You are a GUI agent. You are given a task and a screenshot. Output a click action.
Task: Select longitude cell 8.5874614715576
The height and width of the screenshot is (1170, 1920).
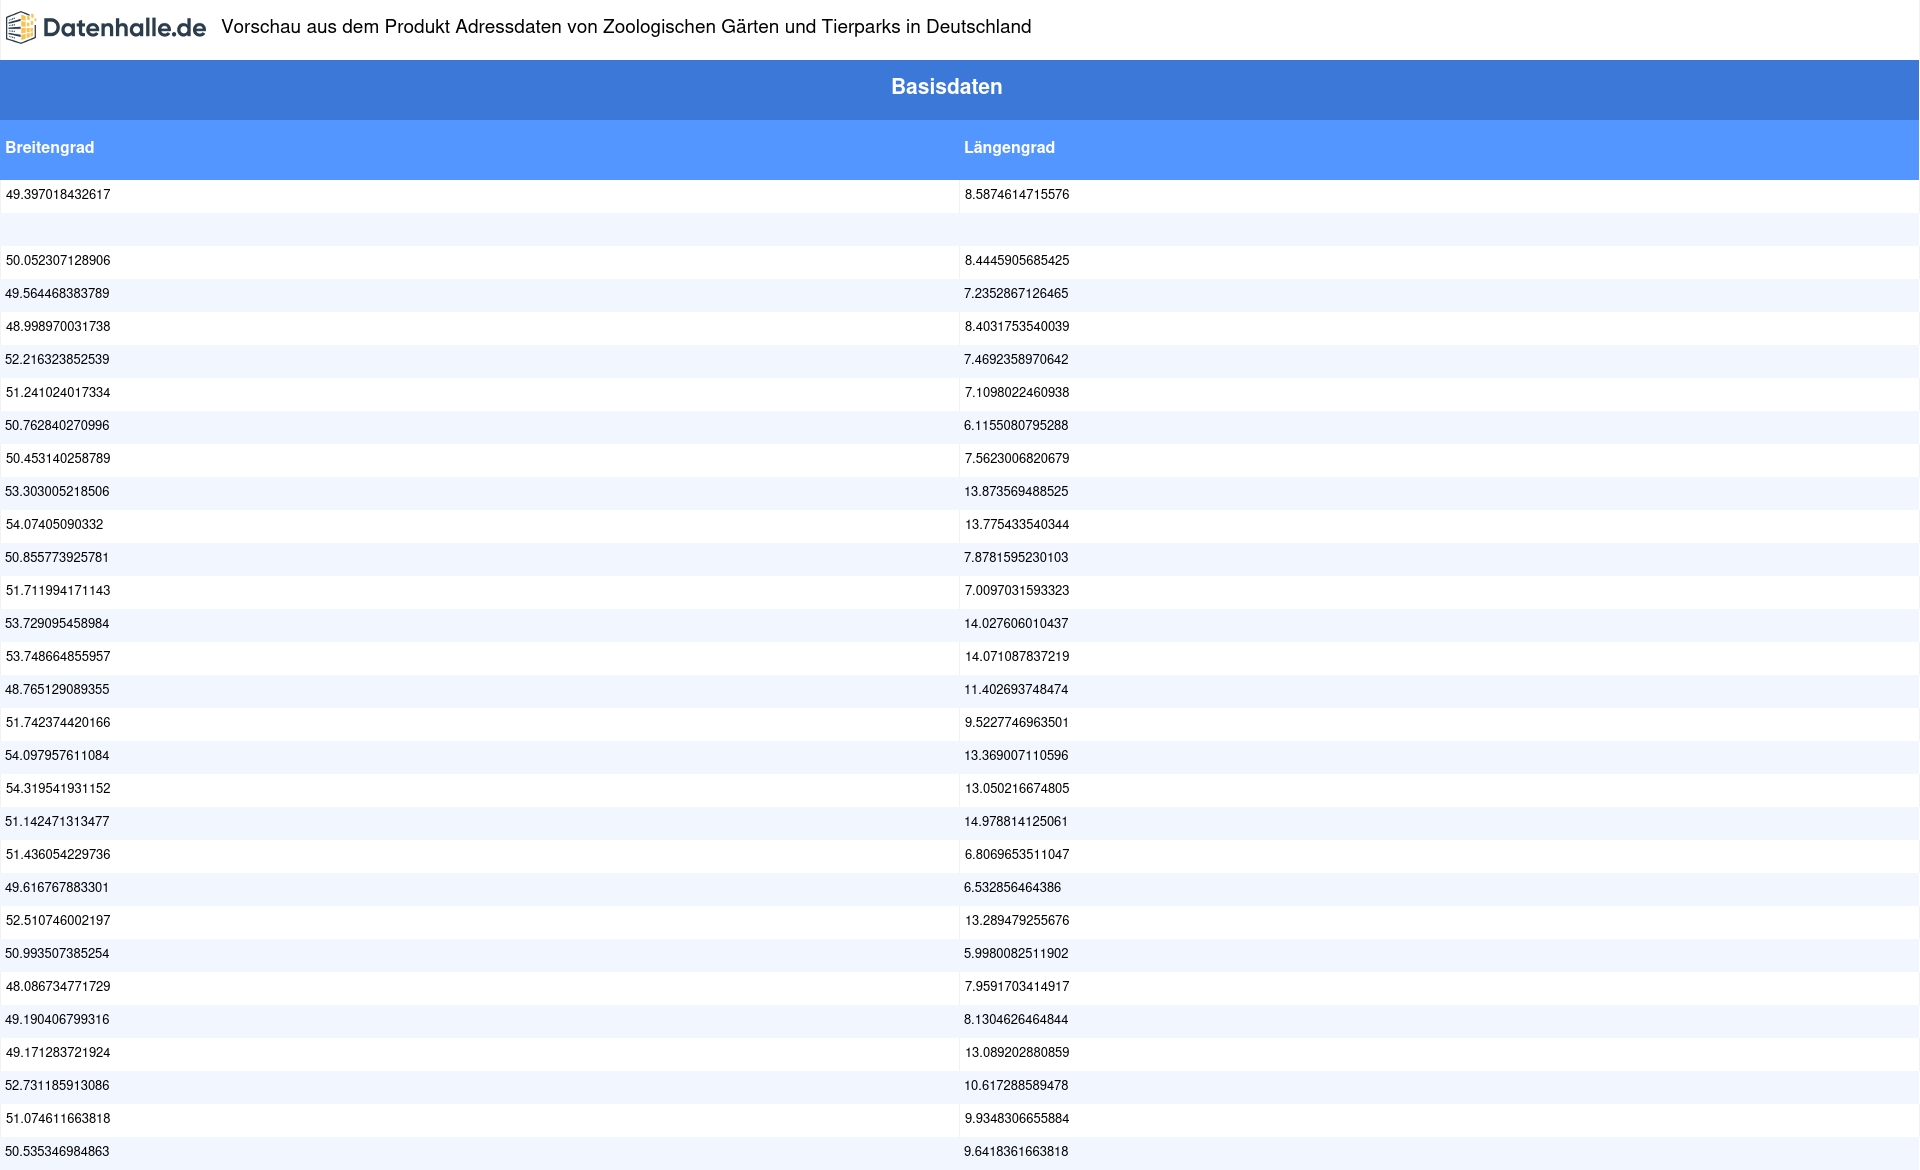click(1016, 195)
